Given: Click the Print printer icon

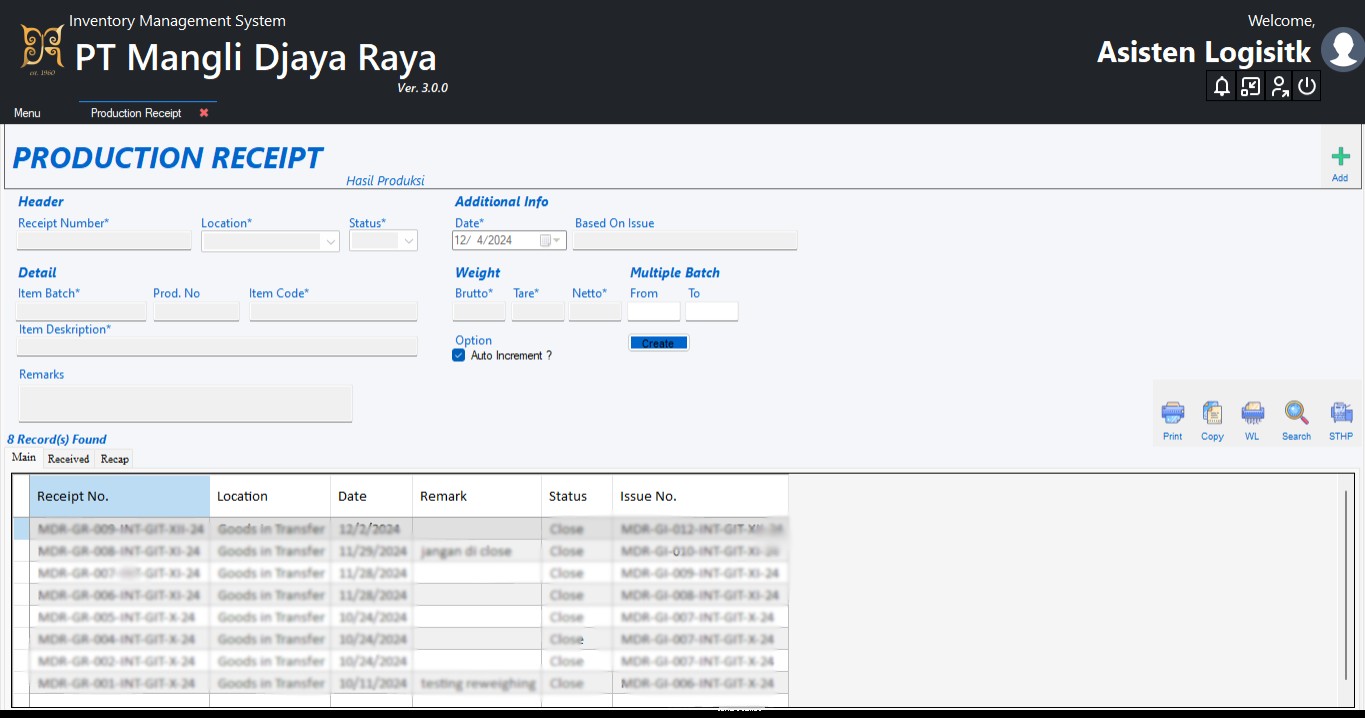Looking at the screenshot, I should pyautogui.click(x=1173, y=413).
